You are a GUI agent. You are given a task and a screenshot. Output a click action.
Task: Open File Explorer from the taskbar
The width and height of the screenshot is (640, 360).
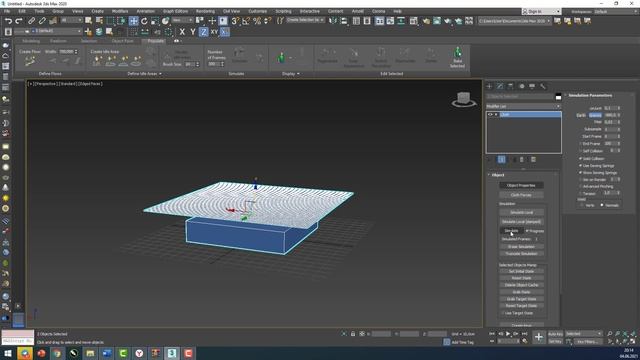[90, 353]
